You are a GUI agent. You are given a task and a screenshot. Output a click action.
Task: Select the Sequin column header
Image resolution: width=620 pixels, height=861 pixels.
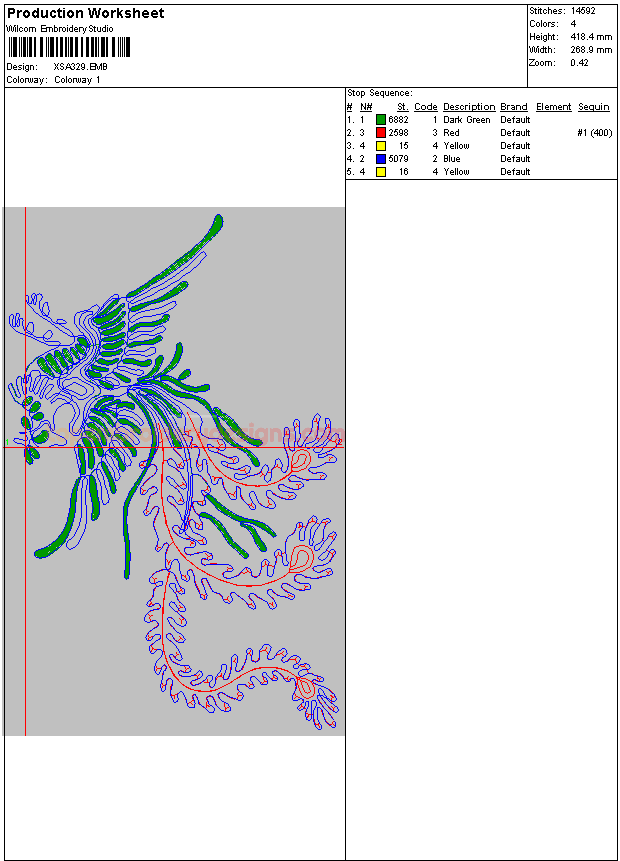coord(593,107)
